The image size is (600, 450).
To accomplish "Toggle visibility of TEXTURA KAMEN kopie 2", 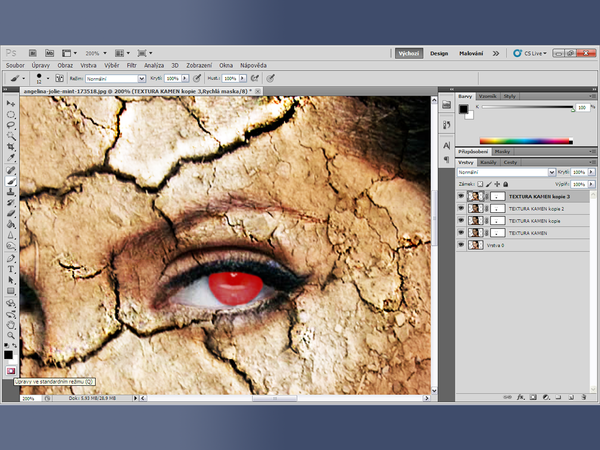I will click(x=461, y=208).
